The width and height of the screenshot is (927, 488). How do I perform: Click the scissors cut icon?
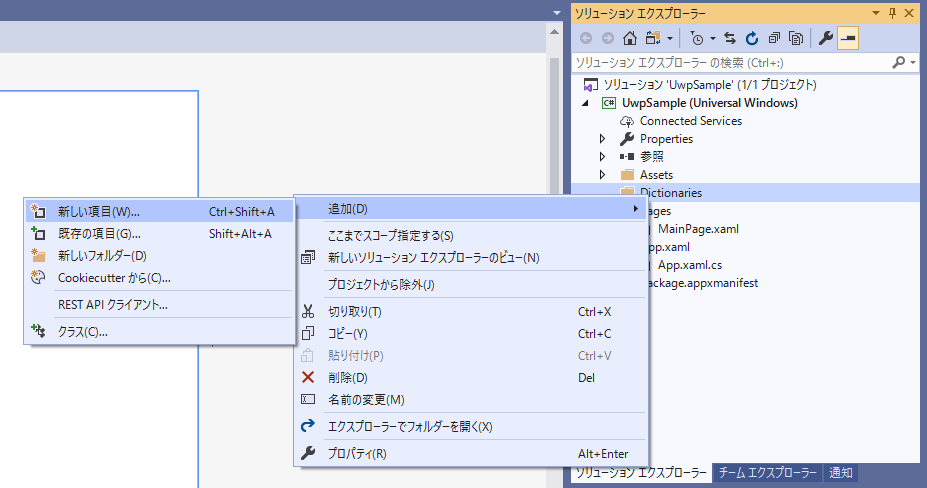[x=308, y=311]
